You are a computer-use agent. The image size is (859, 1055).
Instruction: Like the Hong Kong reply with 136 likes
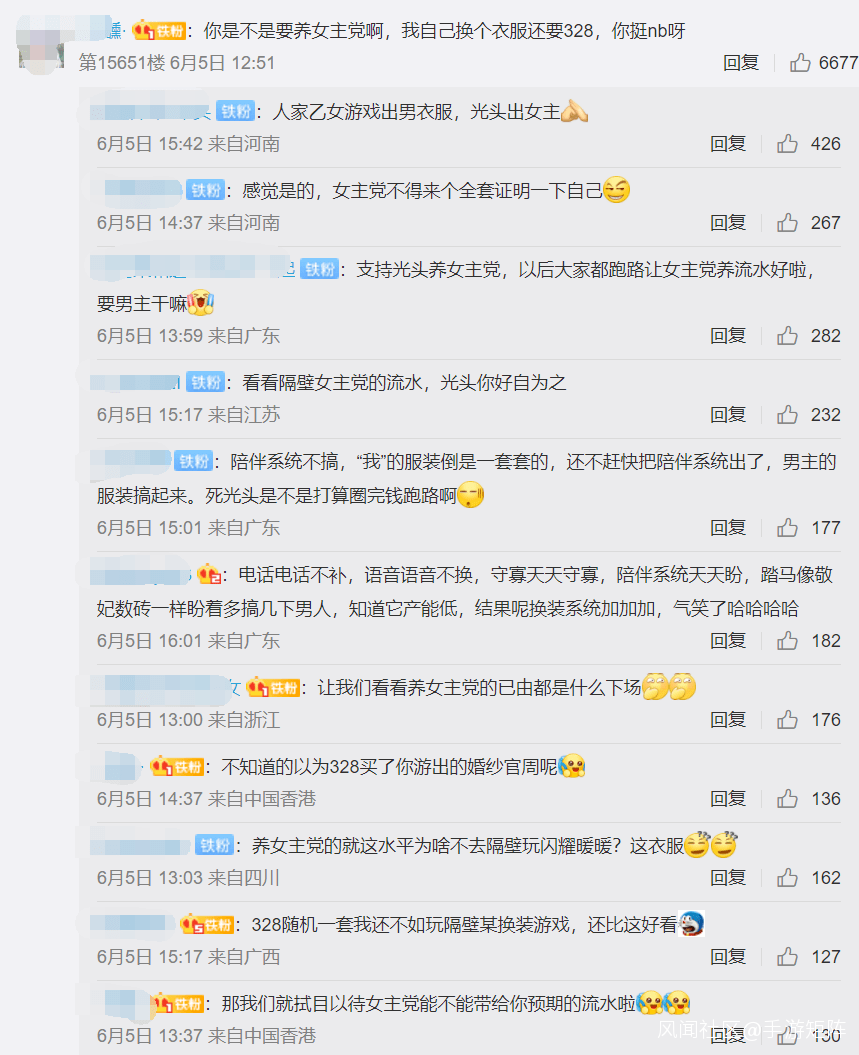[787, 799]
